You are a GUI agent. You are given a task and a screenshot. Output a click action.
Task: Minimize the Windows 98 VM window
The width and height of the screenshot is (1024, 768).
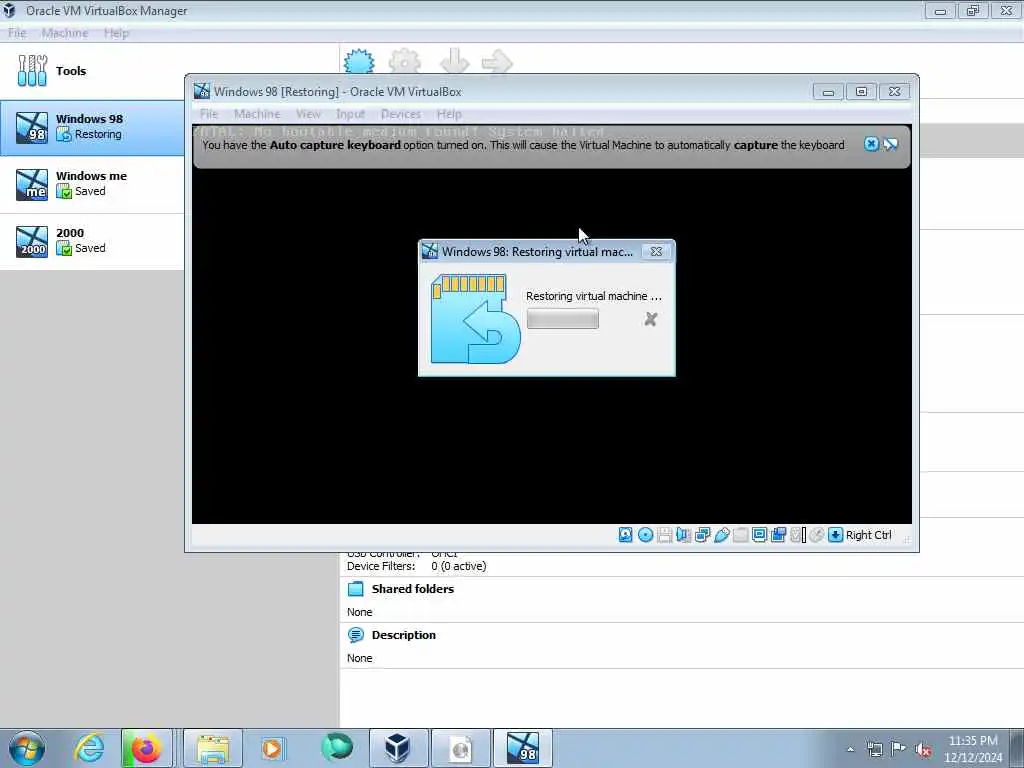click(x=828, y=91)
